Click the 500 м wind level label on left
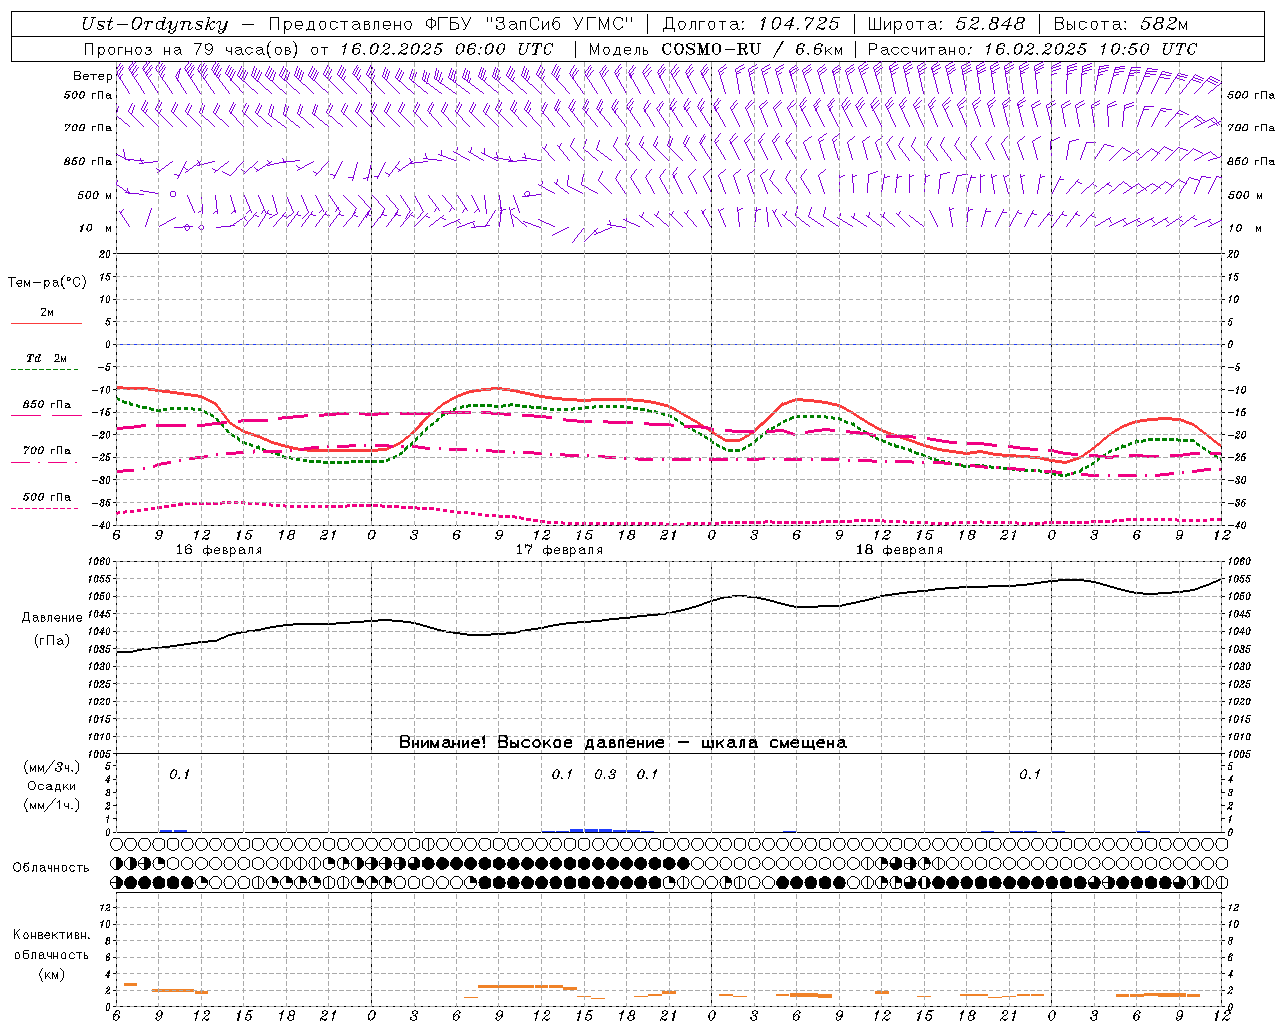Viewport: 1280px width, 1024px height. click(x=95, y=195)
